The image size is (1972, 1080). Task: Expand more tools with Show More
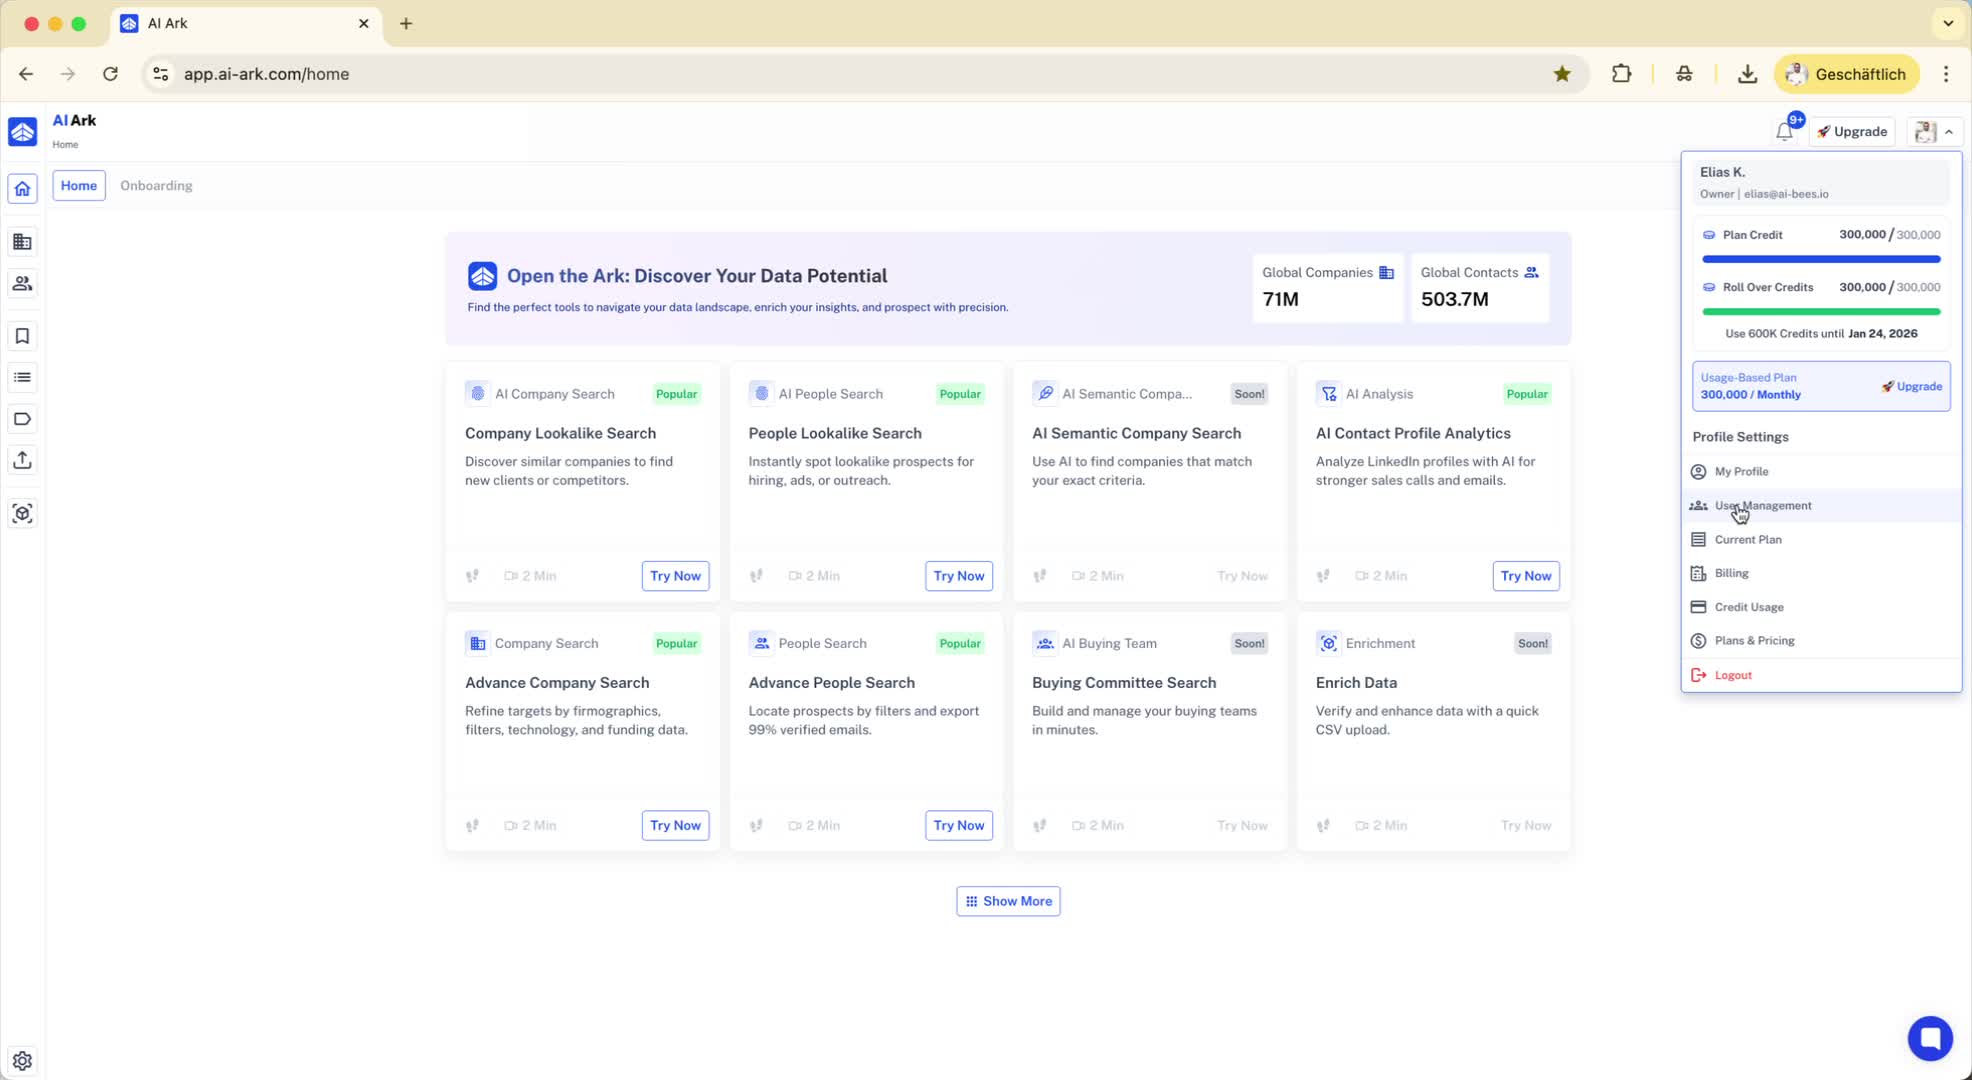tap(1008, 901)
